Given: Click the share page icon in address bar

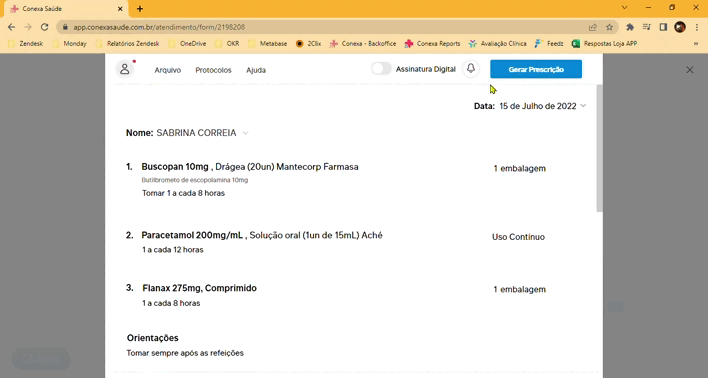Looking at the screenshot, I should [593, 27].
